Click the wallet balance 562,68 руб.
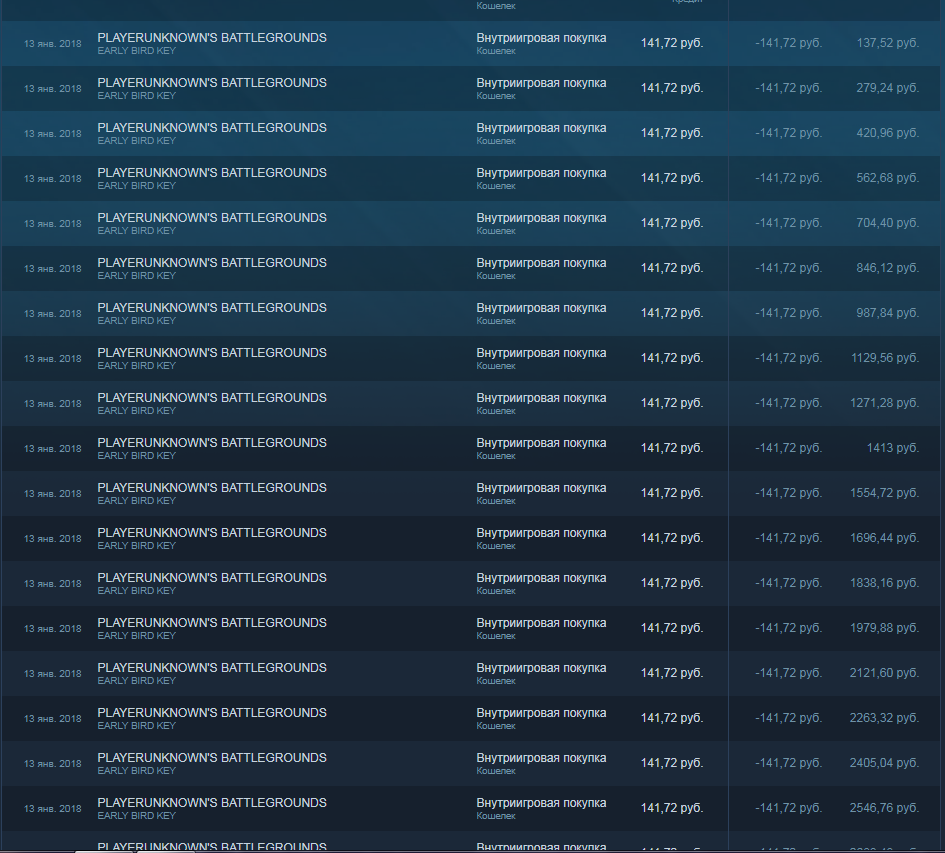Viewport: 945px width, 853px height. 888,178
